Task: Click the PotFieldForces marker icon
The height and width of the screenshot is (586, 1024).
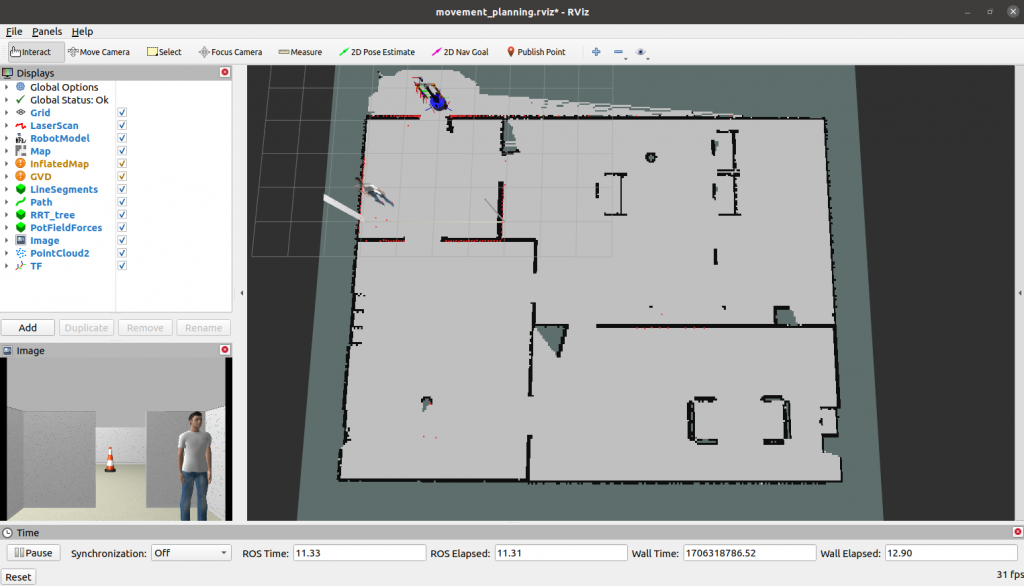Action: 20,227
